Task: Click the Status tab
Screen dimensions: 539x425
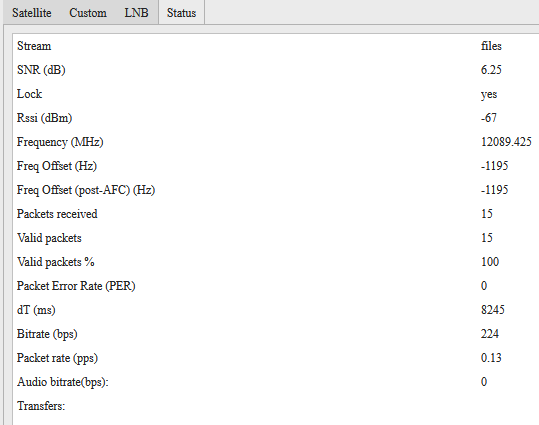Action: pos(182,13)
